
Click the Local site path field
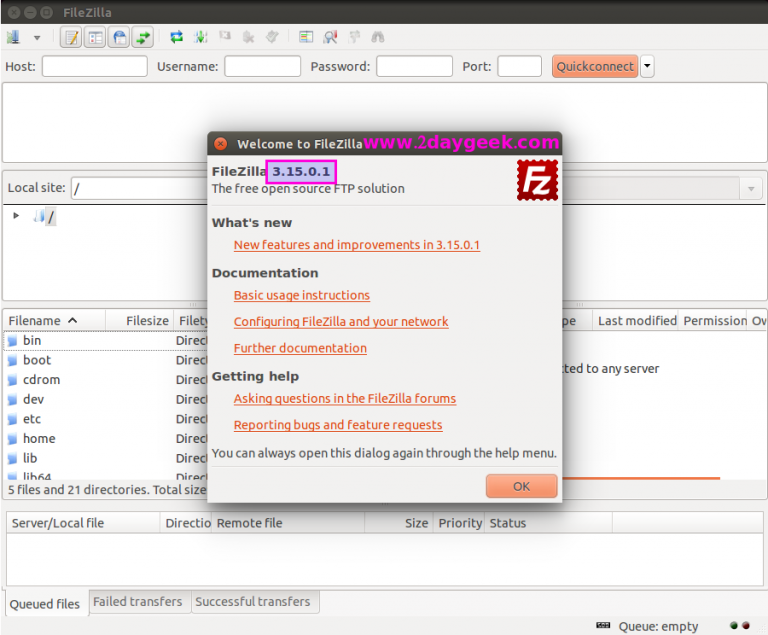(x=139, y=188)
